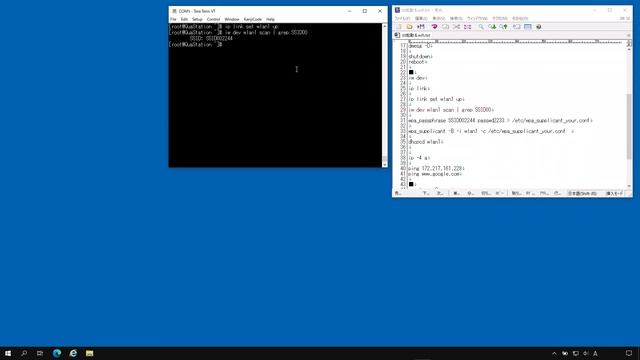
Task: Click the open folder icon in the editor toolbar
Action: coord(409,27)
